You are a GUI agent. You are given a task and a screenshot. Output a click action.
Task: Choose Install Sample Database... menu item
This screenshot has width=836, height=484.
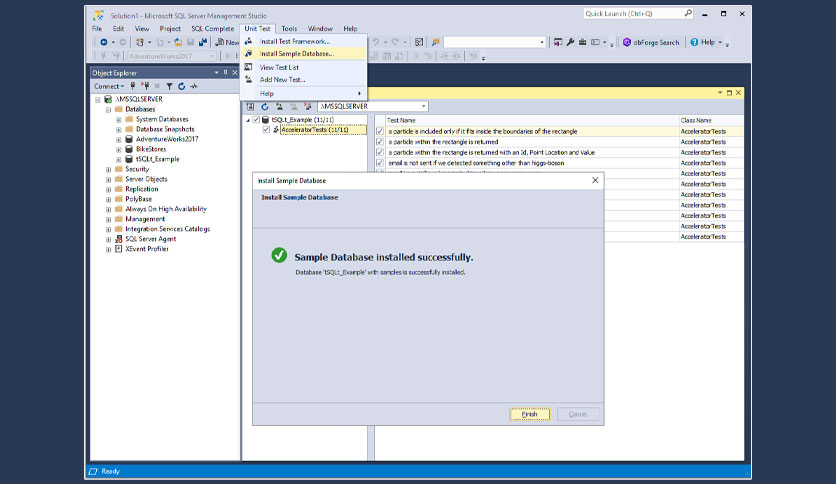pos(304,53)
